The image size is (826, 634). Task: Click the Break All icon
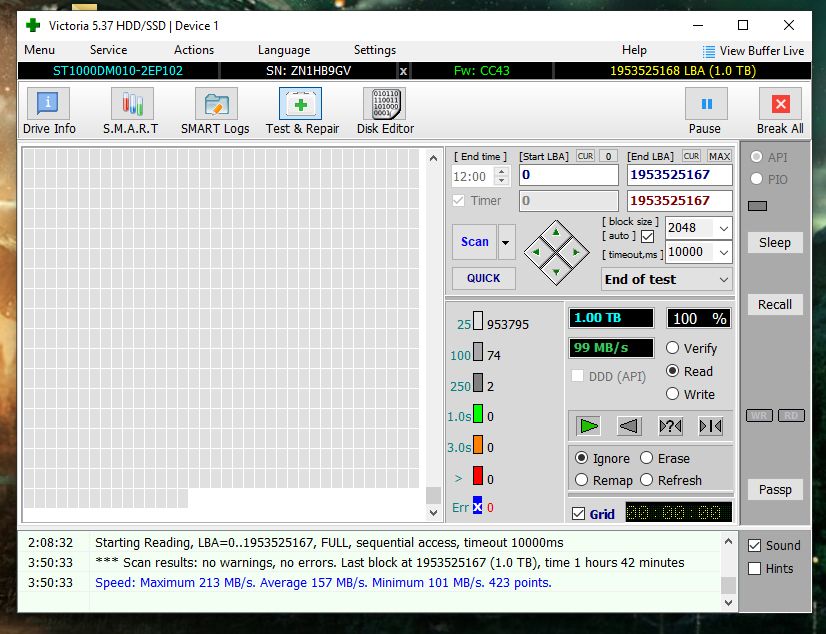click(780, 104)
